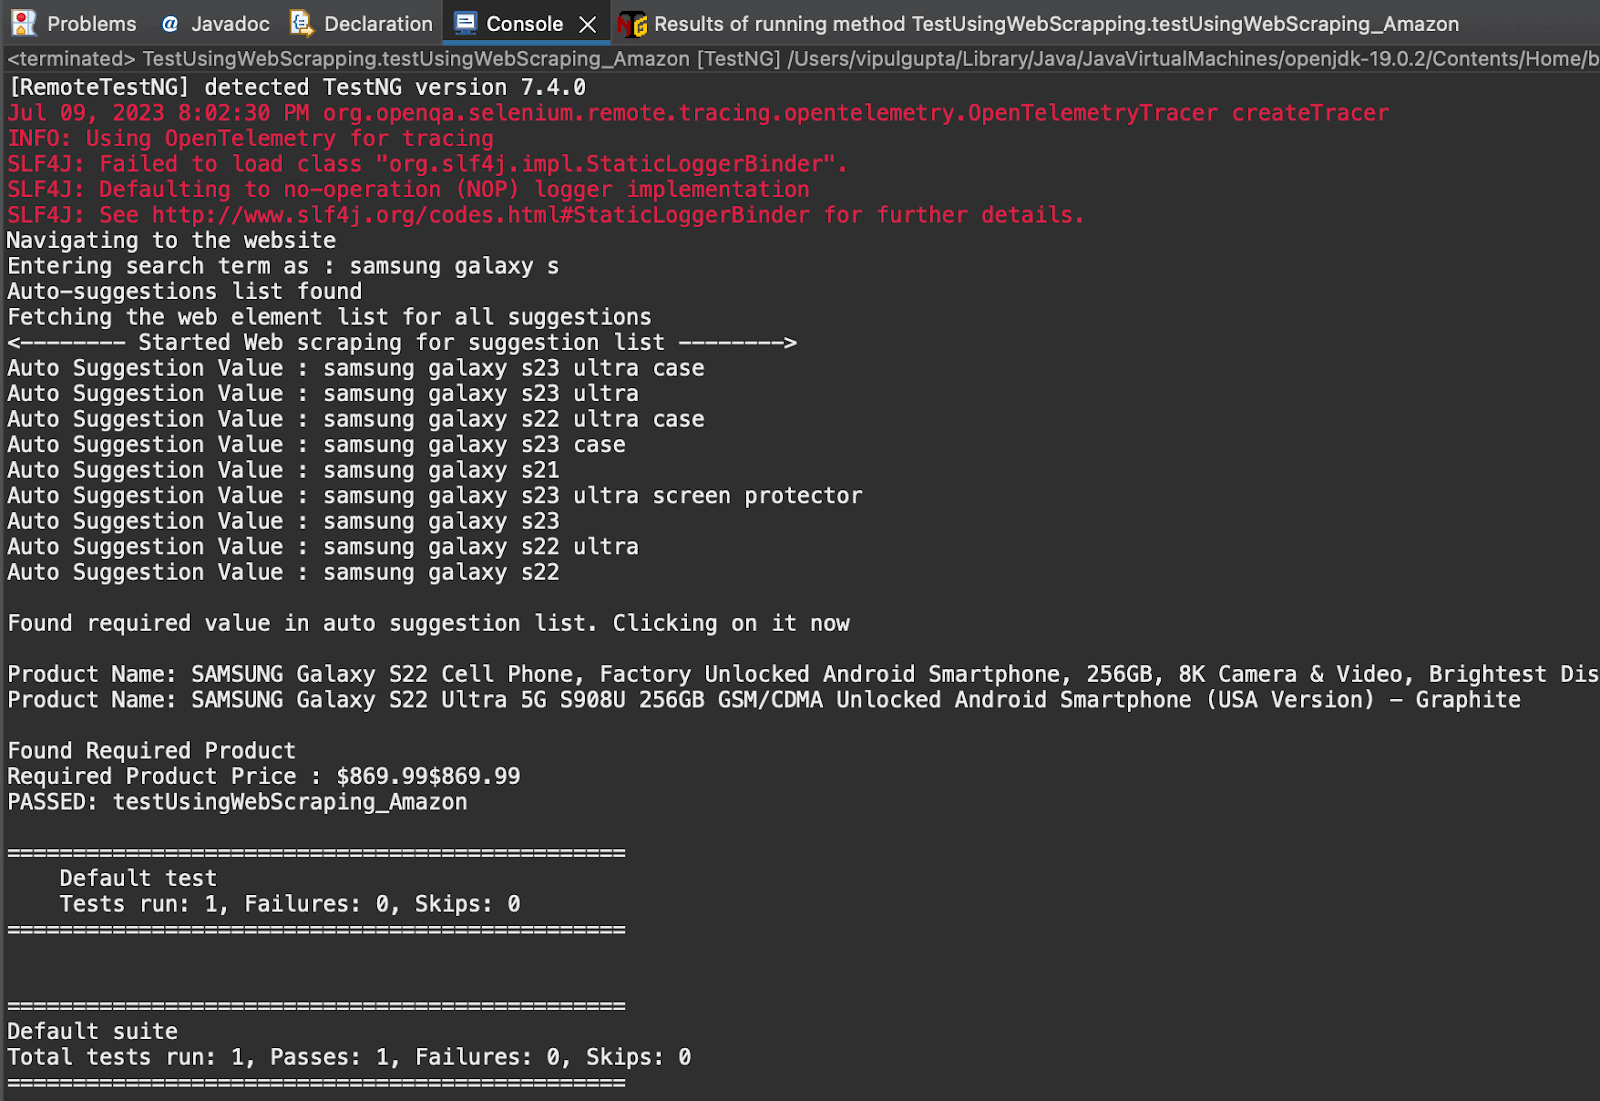Image resolution: width=1600 pixels, height=1101 pixels.
Task: Select the '[RemoteTestNG] detected TestNG version 7.4.0' line
Action: click(297, 88)
